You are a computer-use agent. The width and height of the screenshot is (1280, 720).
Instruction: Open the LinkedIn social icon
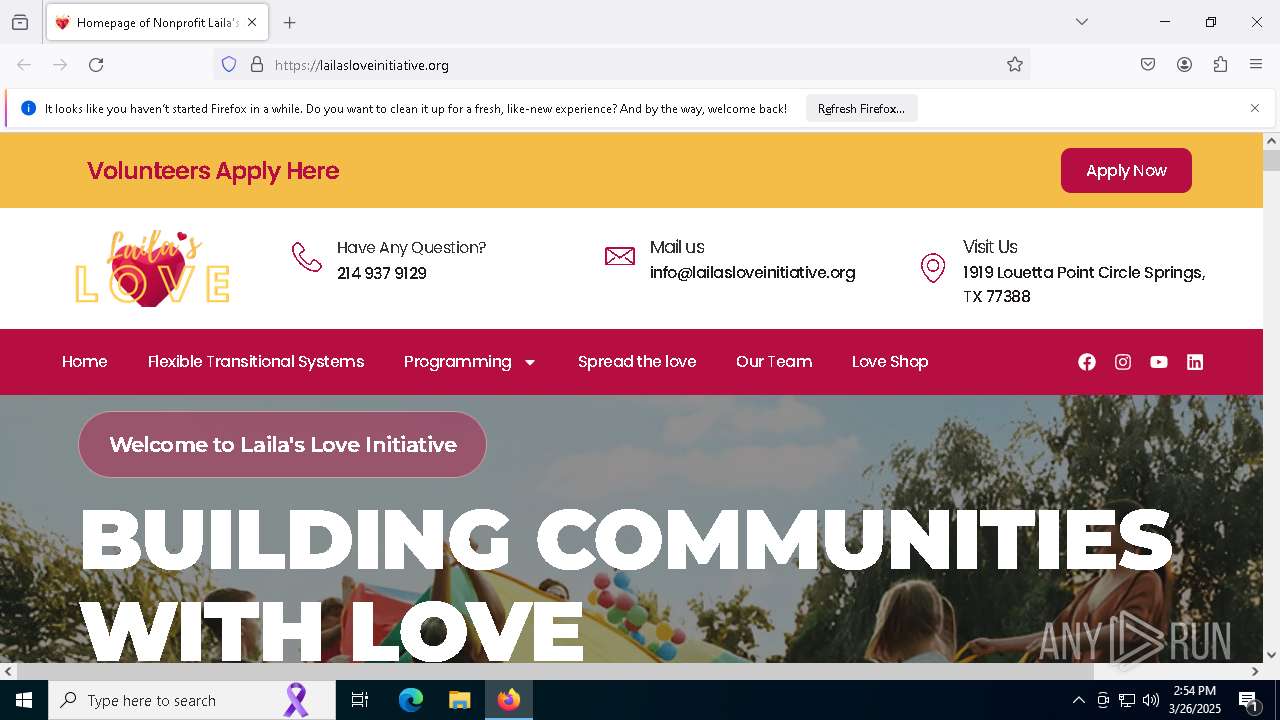click(x=1195, y=362)
